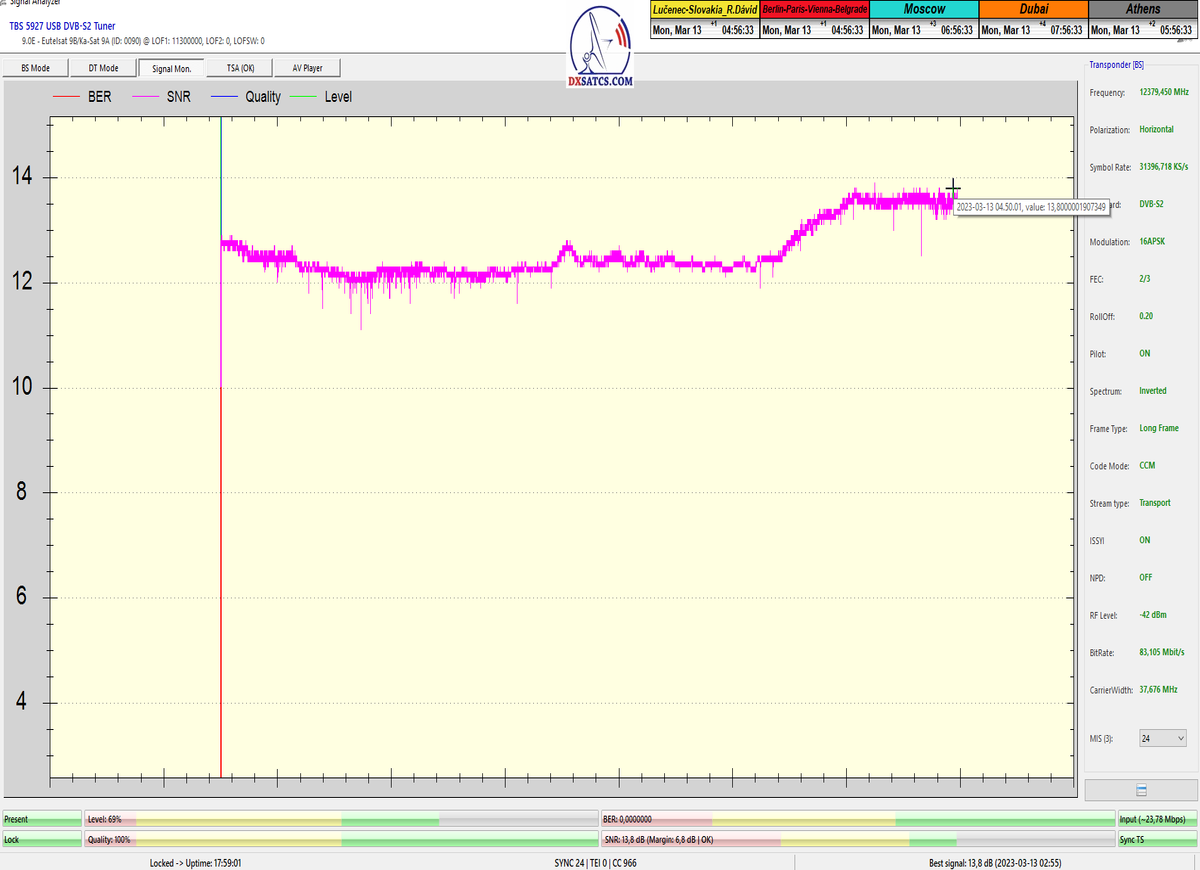Viewport: 1200px width, 870px height.
Task: Click the Present status indicator
Action: 41,819
